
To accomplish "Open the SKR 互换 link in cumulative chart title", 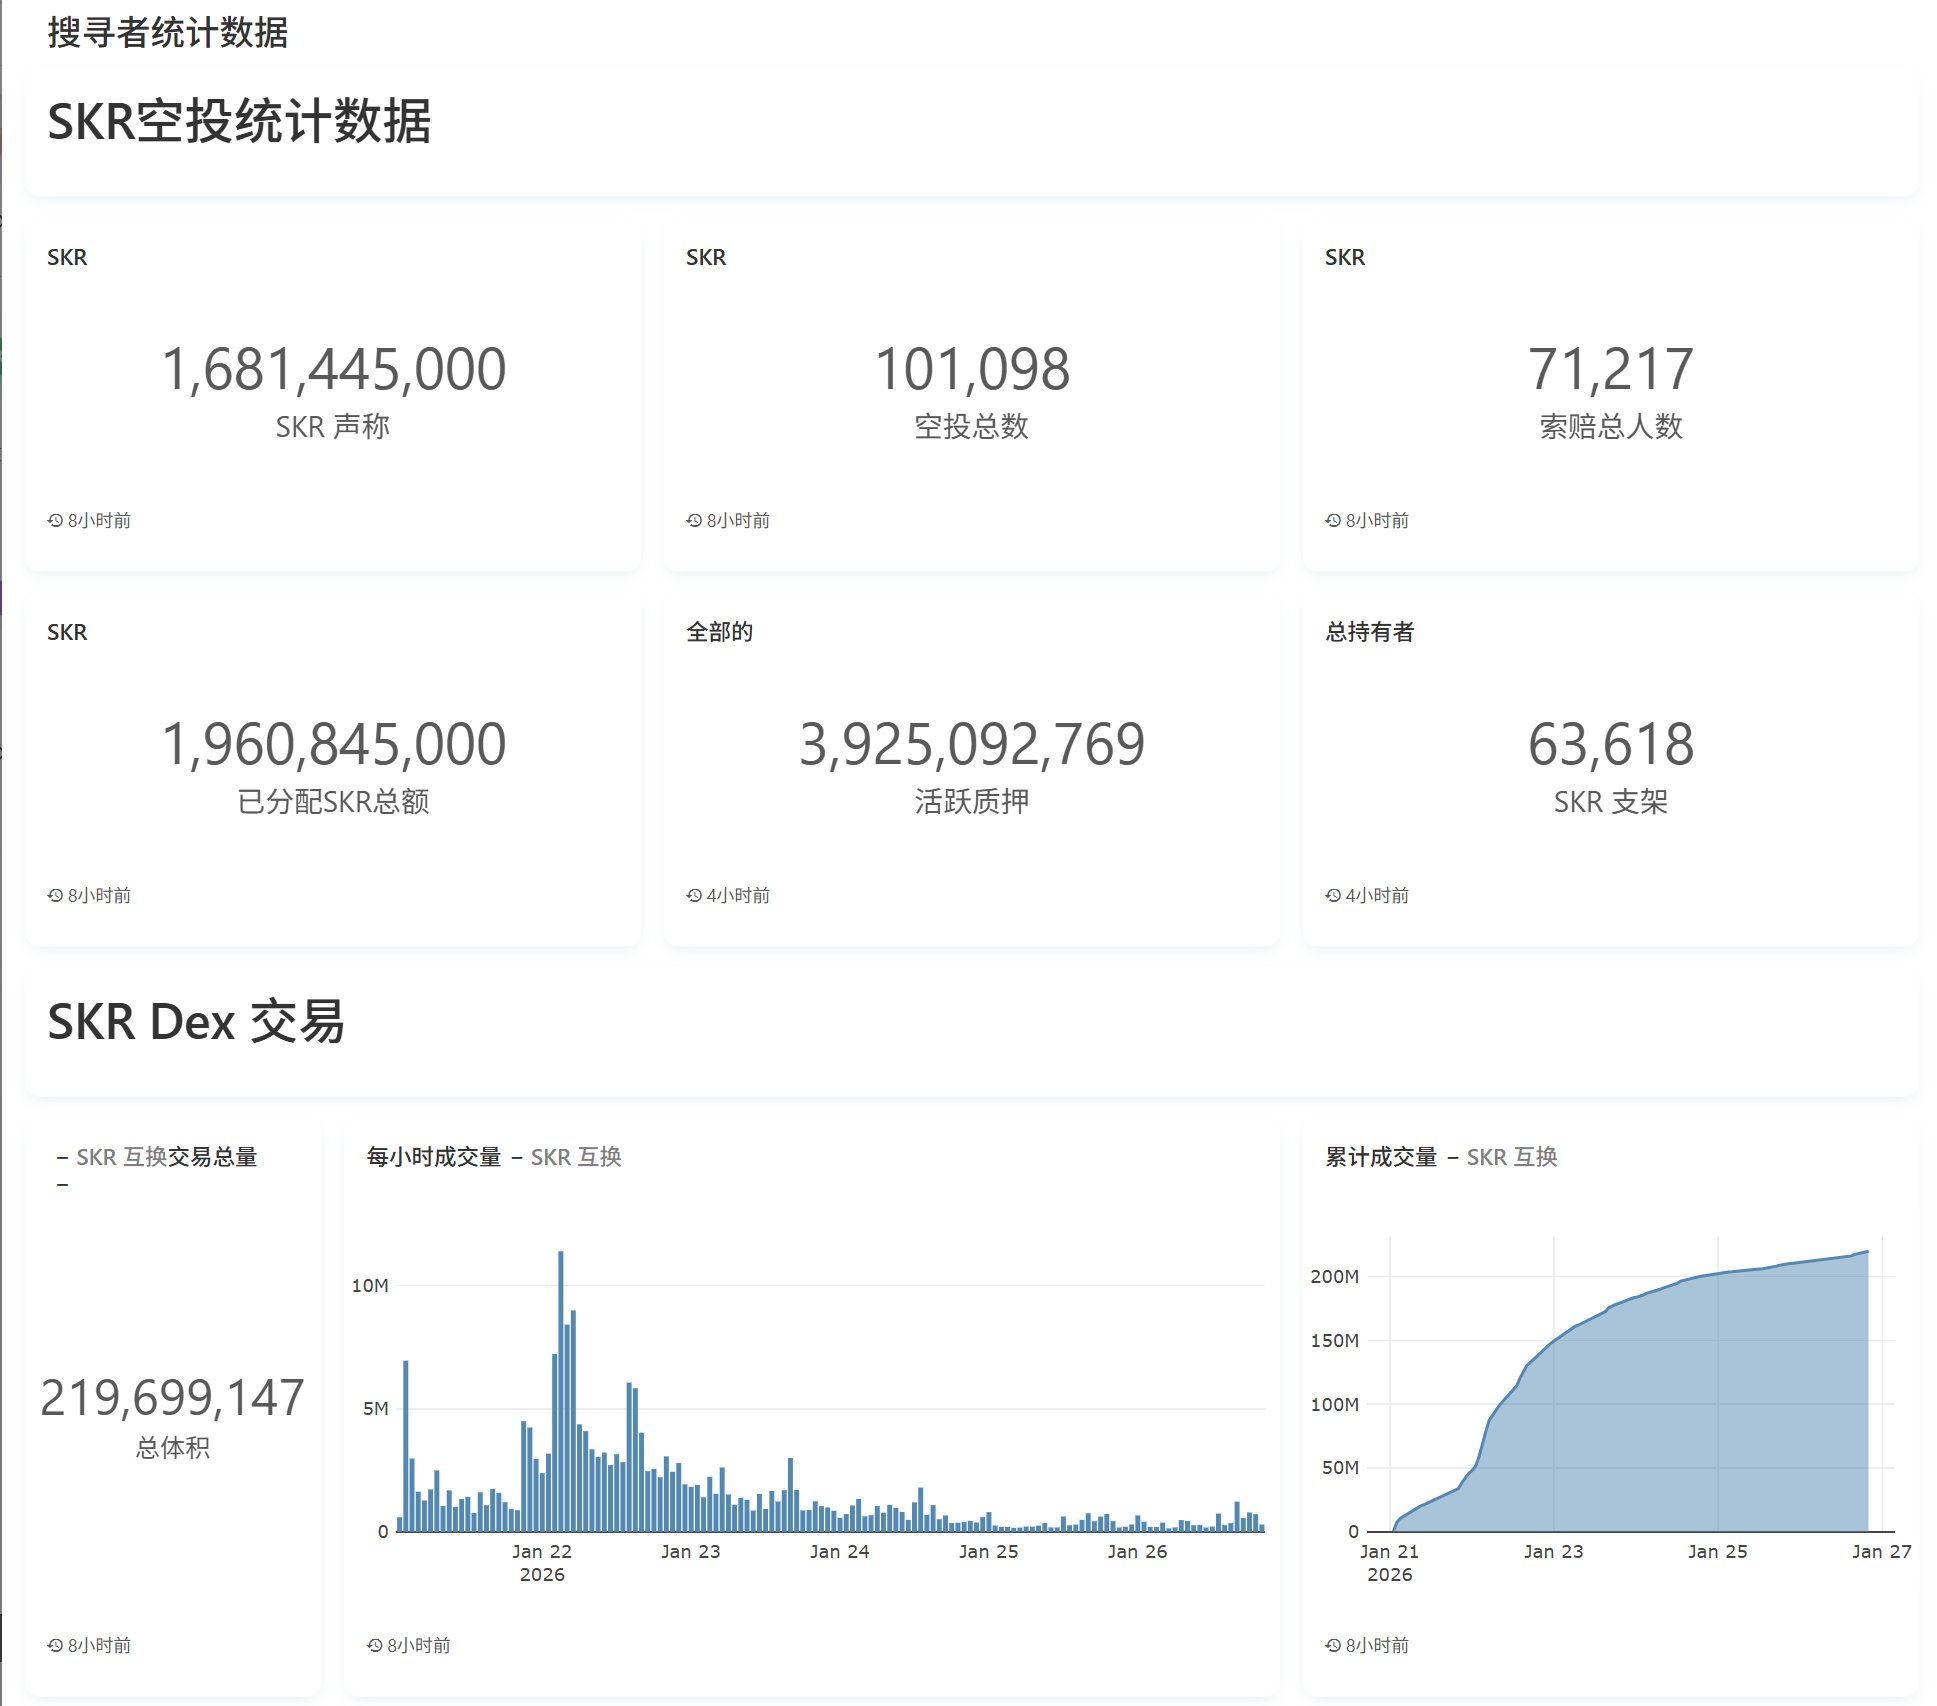I will pos(1512,1157).
